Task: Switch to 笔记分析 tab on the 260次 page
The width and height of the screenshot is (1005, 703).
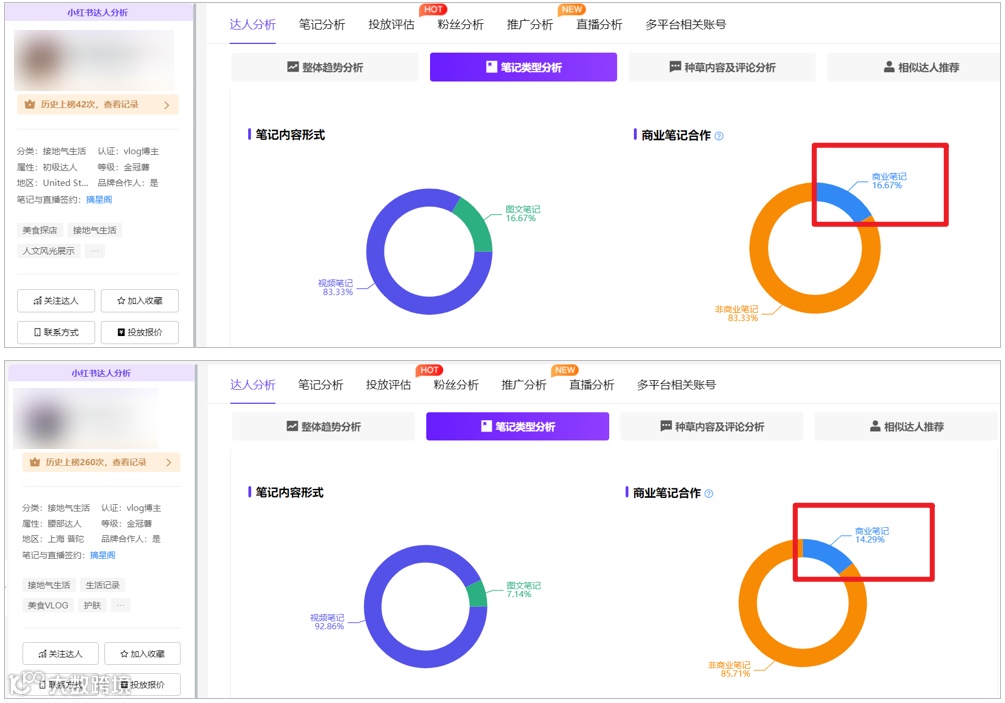Action: click(320, 385)
